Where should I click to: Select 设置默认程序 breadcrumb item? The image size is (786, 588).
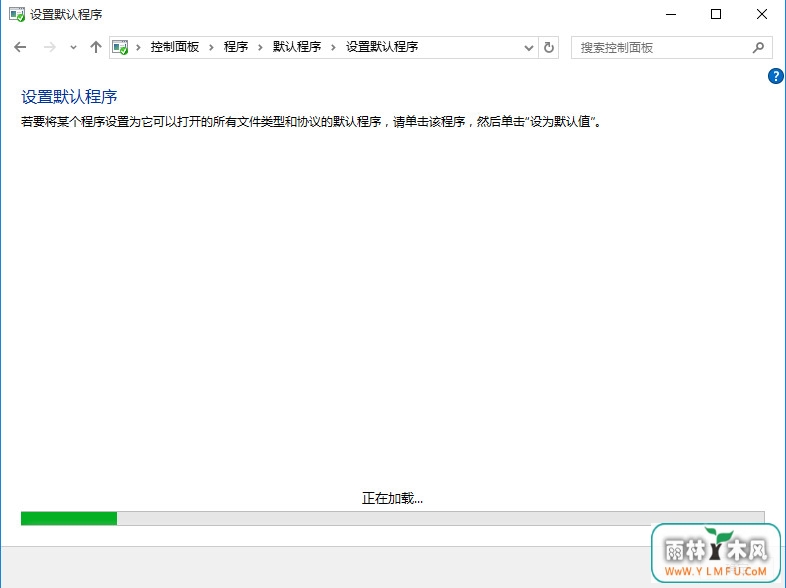pos(382,47)
